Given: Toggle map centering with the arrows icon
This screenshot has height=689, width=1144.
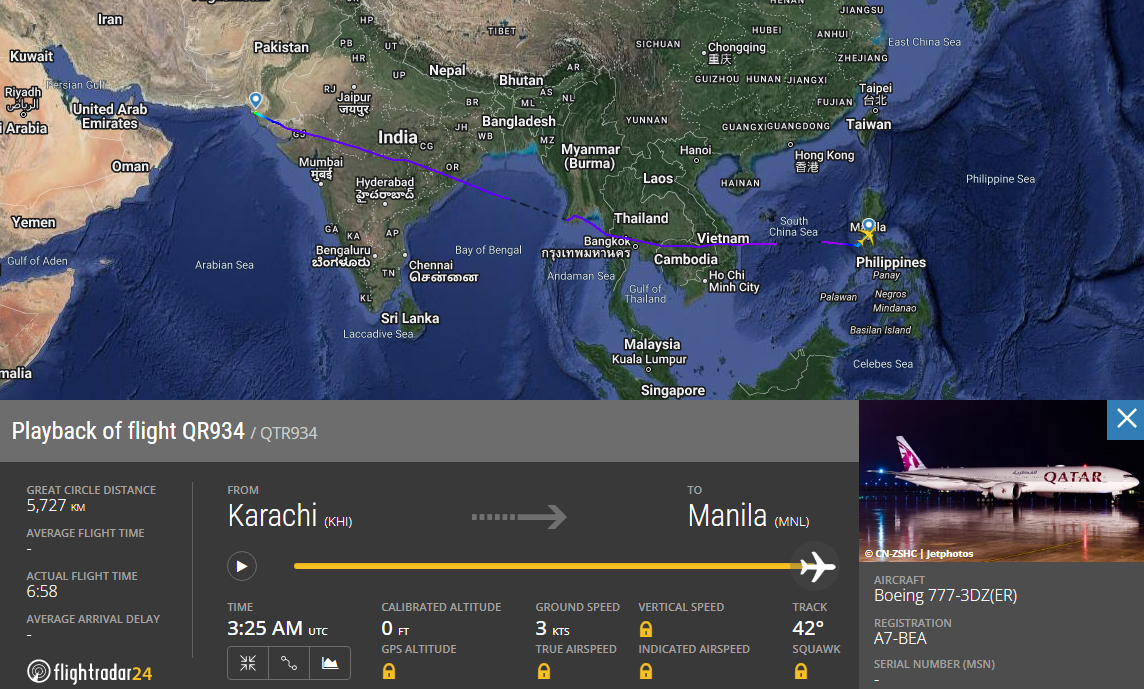Looking at the screenshot, I should pyautogui.click(x=248, y=663).
